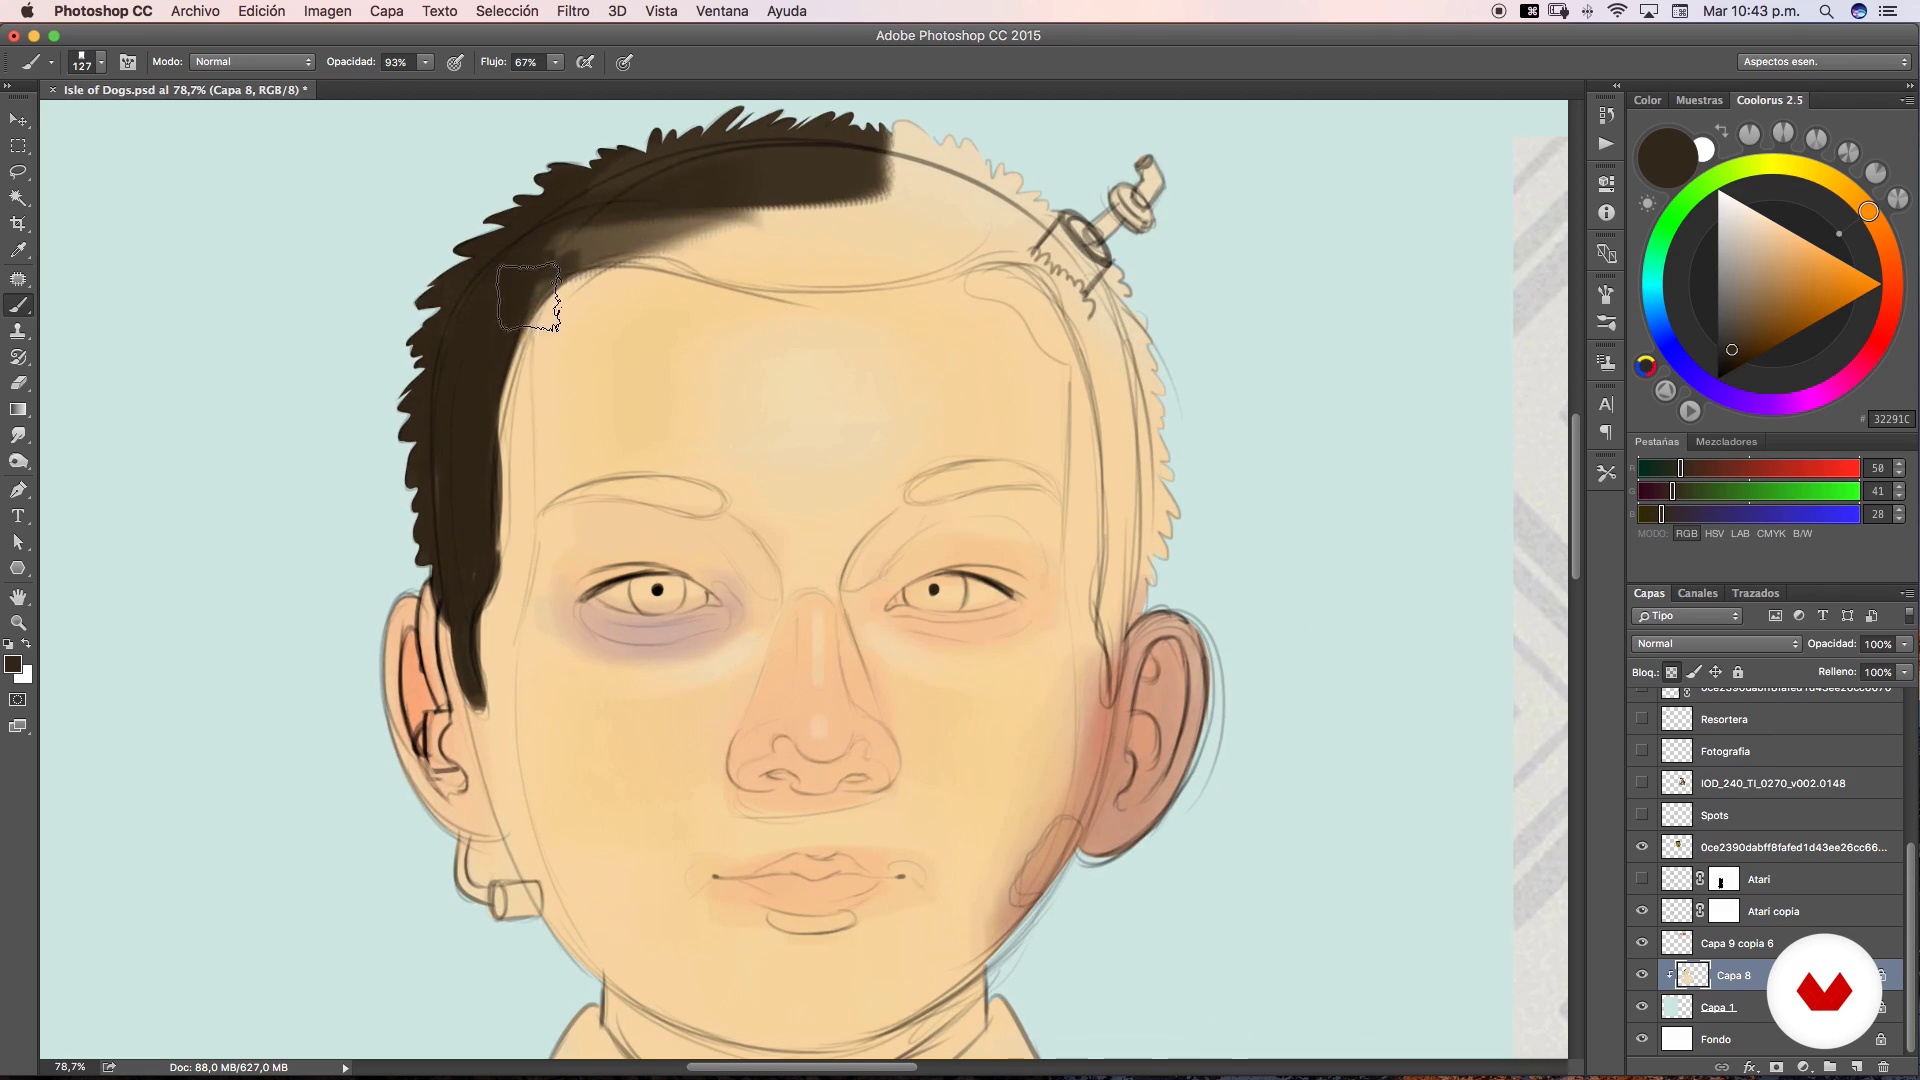Open the layer filter Tipo dropdown
The image size is (1920, 1080).
pos(1687,616)
